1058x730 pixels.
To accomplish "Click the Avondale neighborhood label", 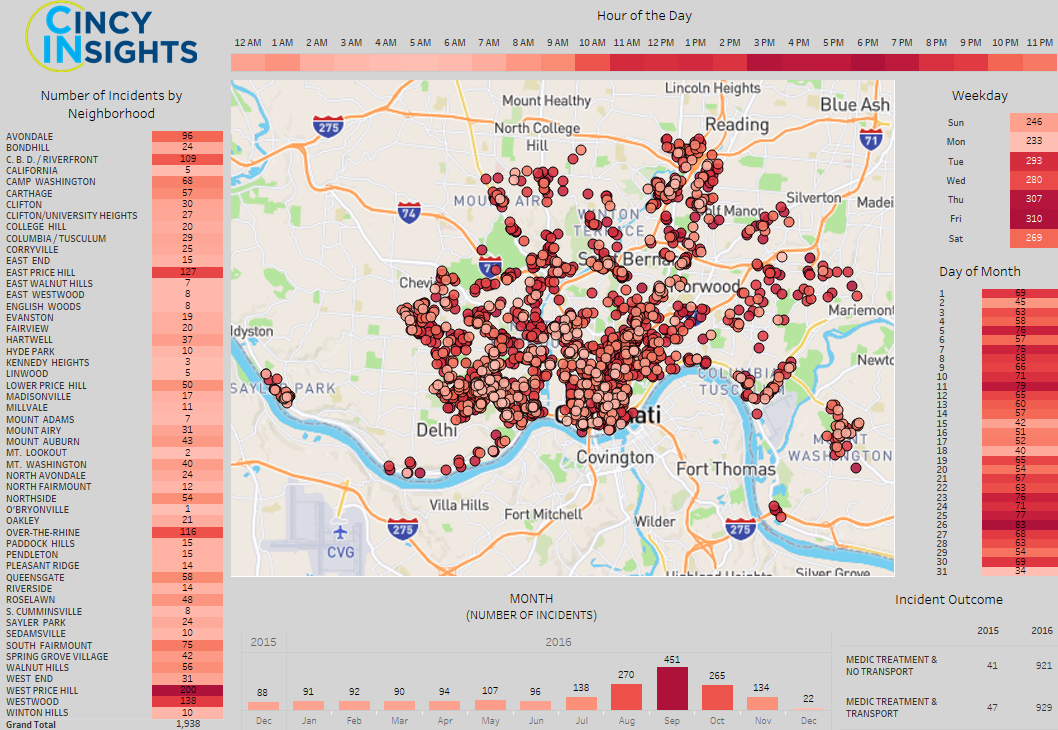I will click(29, 136).
